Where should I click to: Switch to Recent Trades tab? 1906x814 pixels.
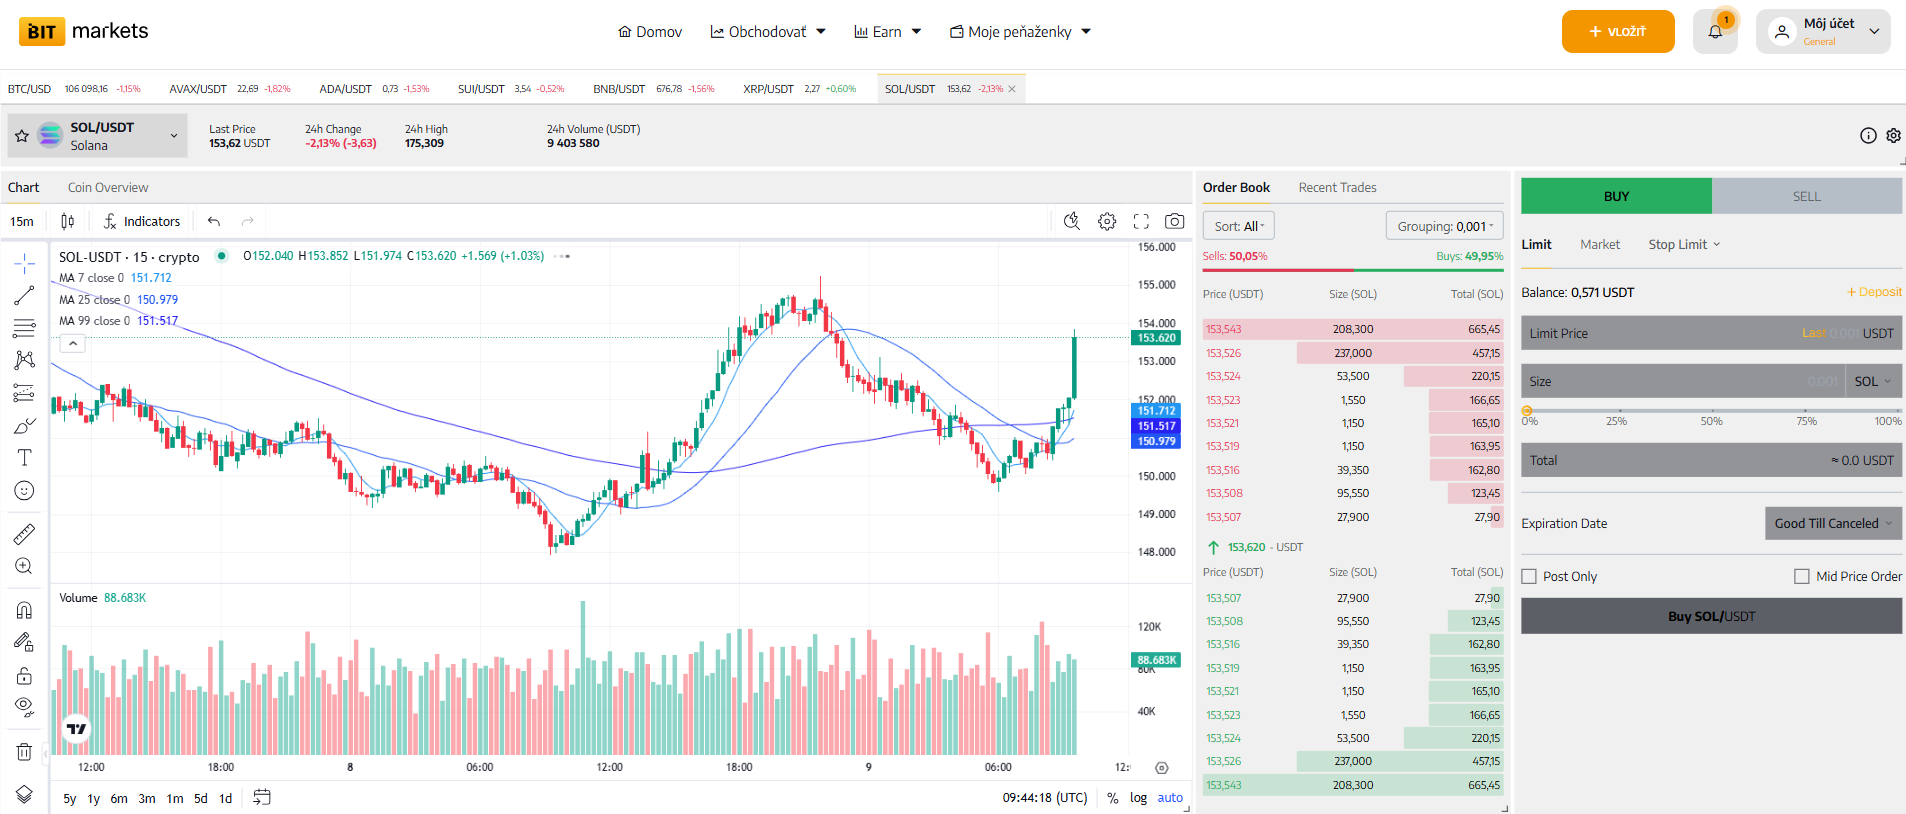1337,187
